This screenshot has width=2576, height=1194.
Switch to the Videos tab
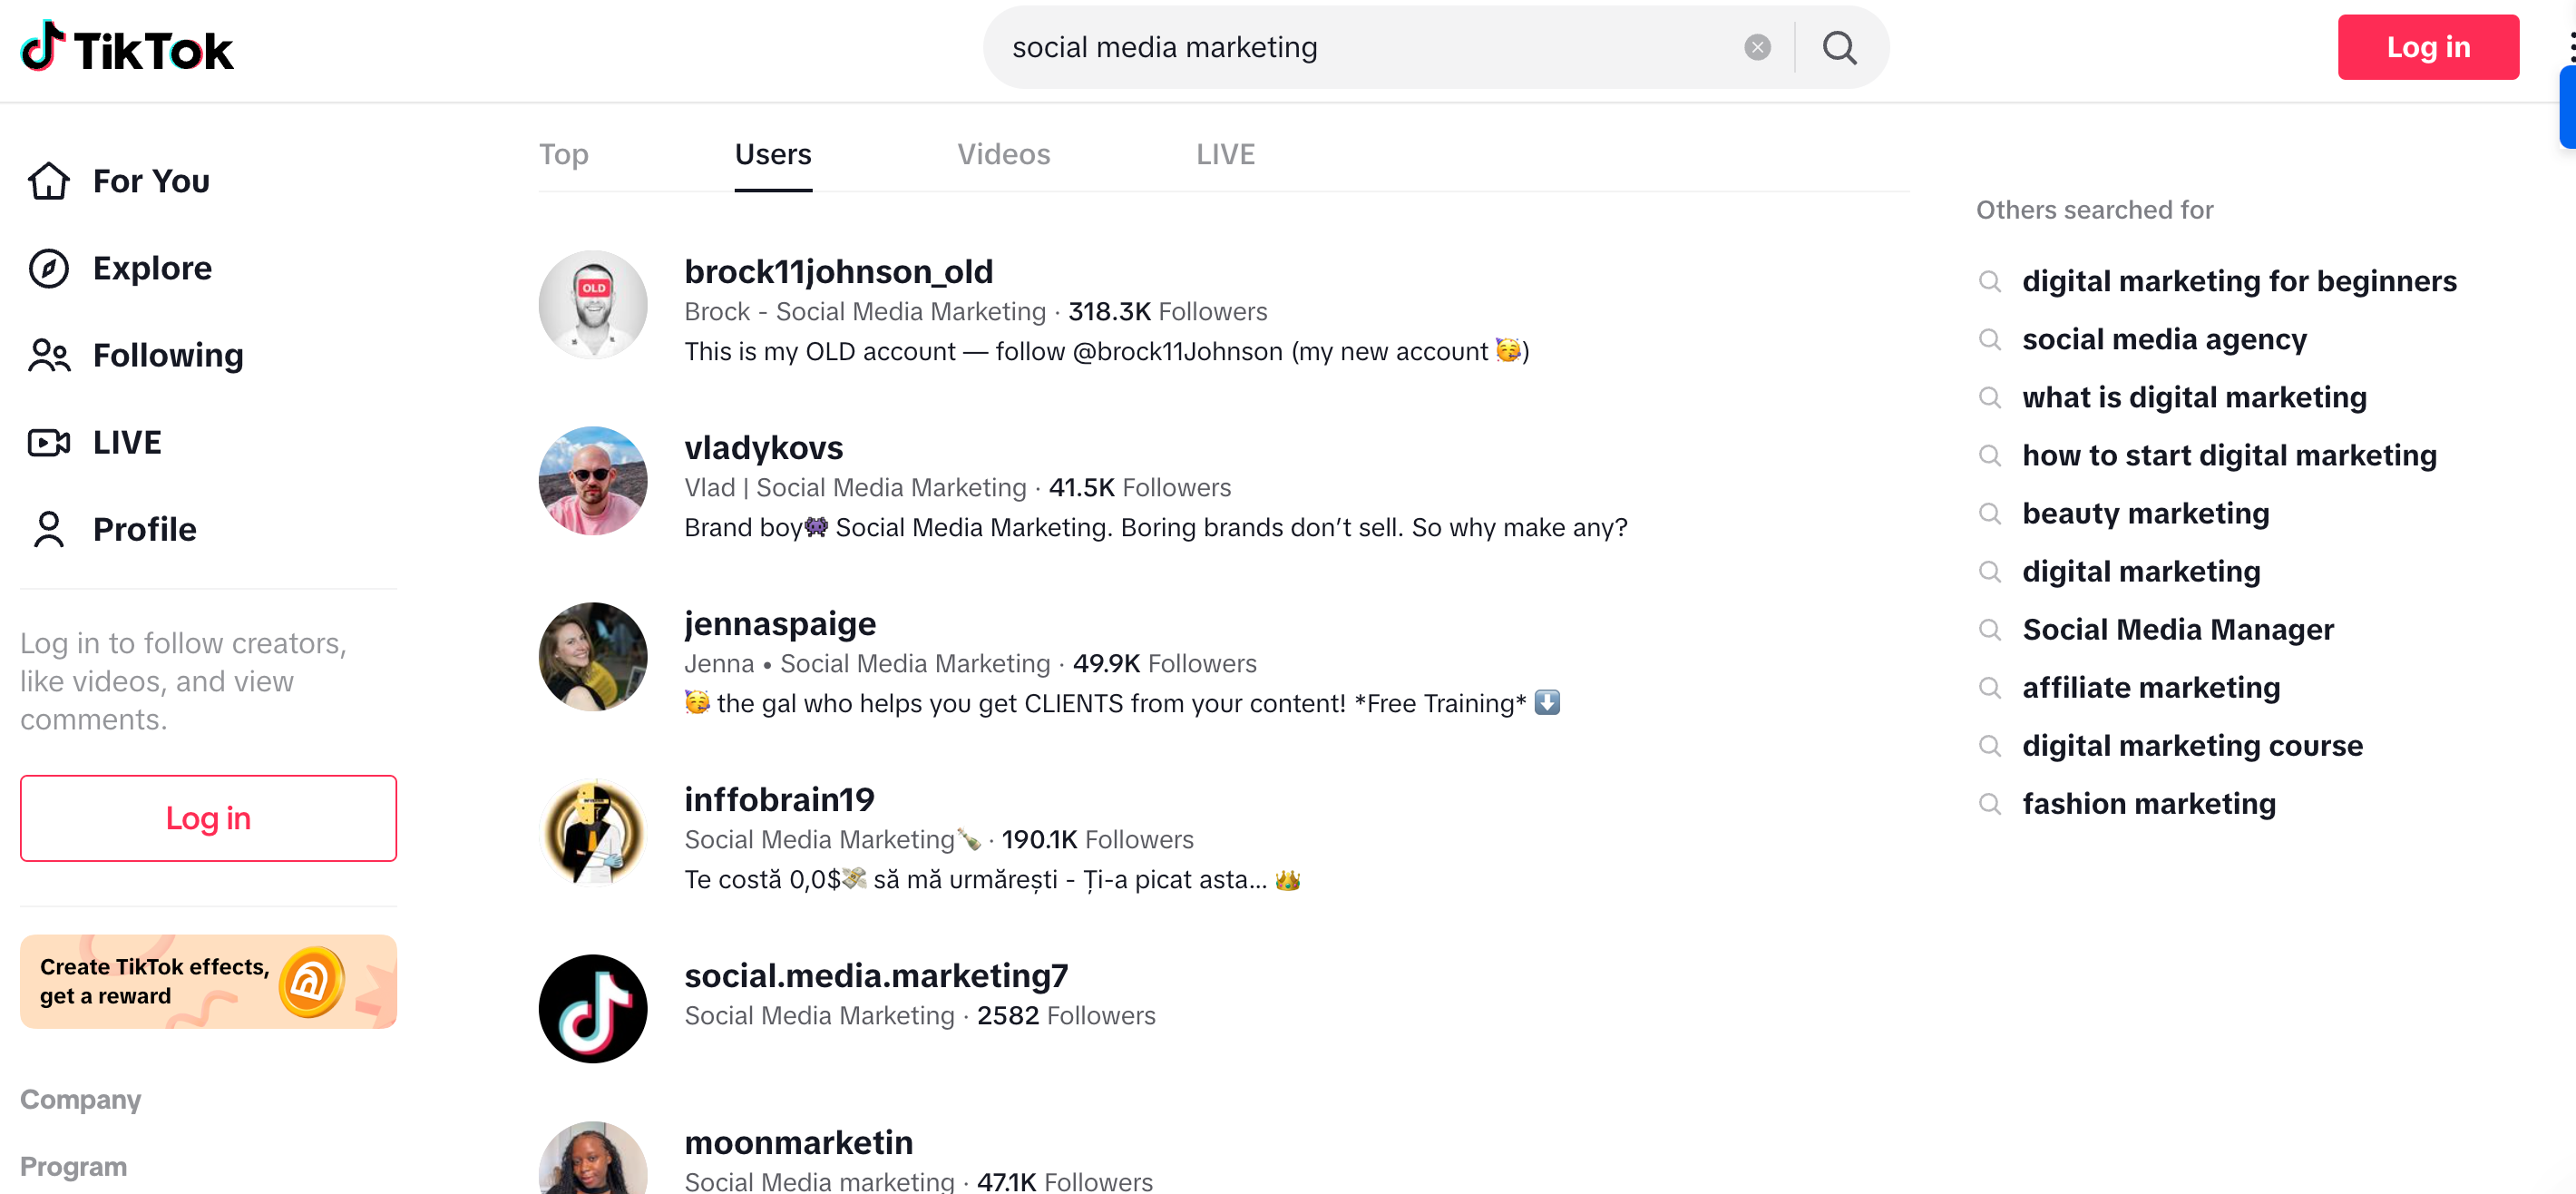[x=1005, y=154]
